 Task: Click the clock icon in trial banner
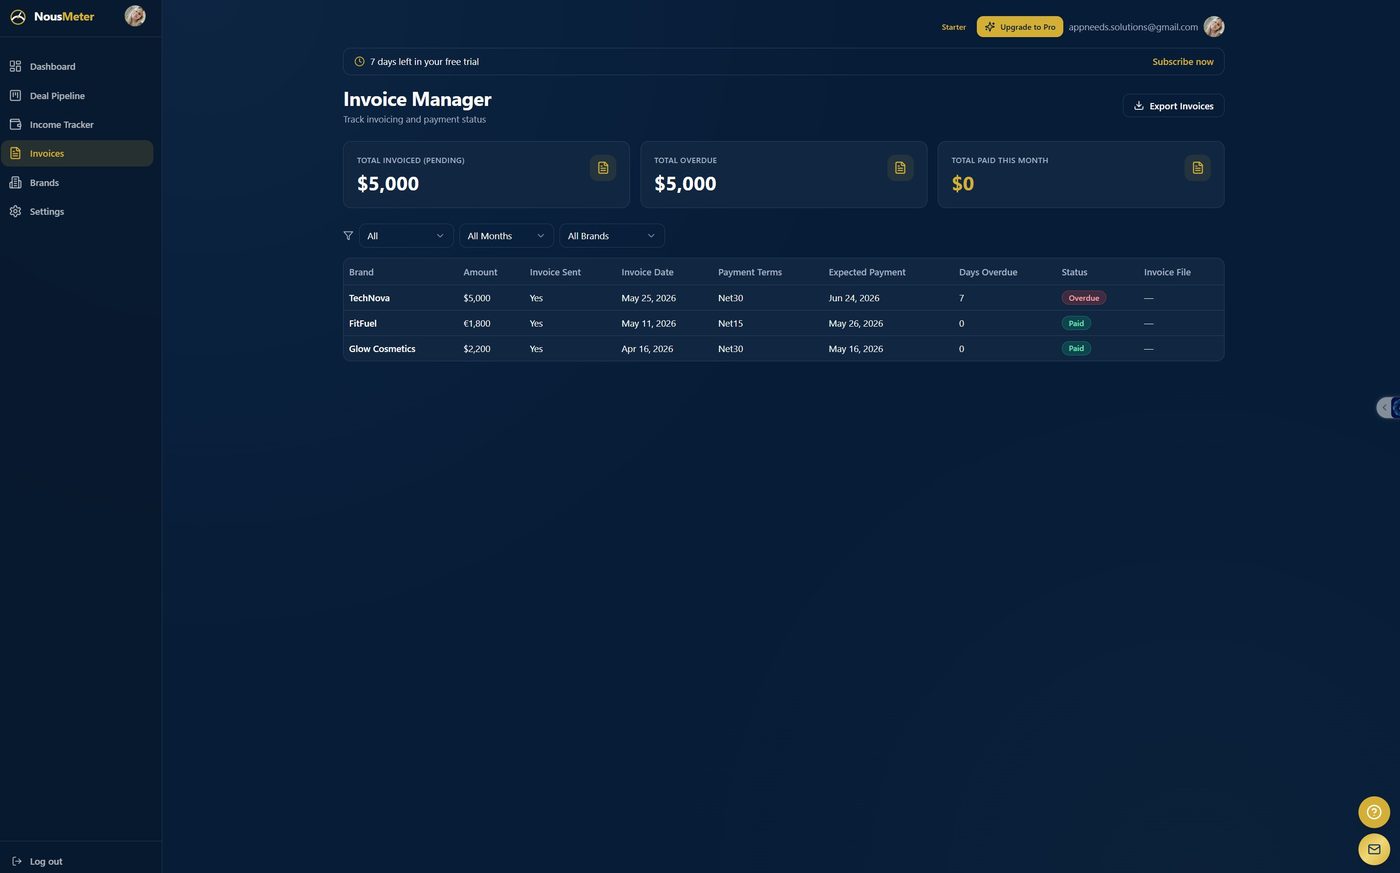(x=359, y=61)
